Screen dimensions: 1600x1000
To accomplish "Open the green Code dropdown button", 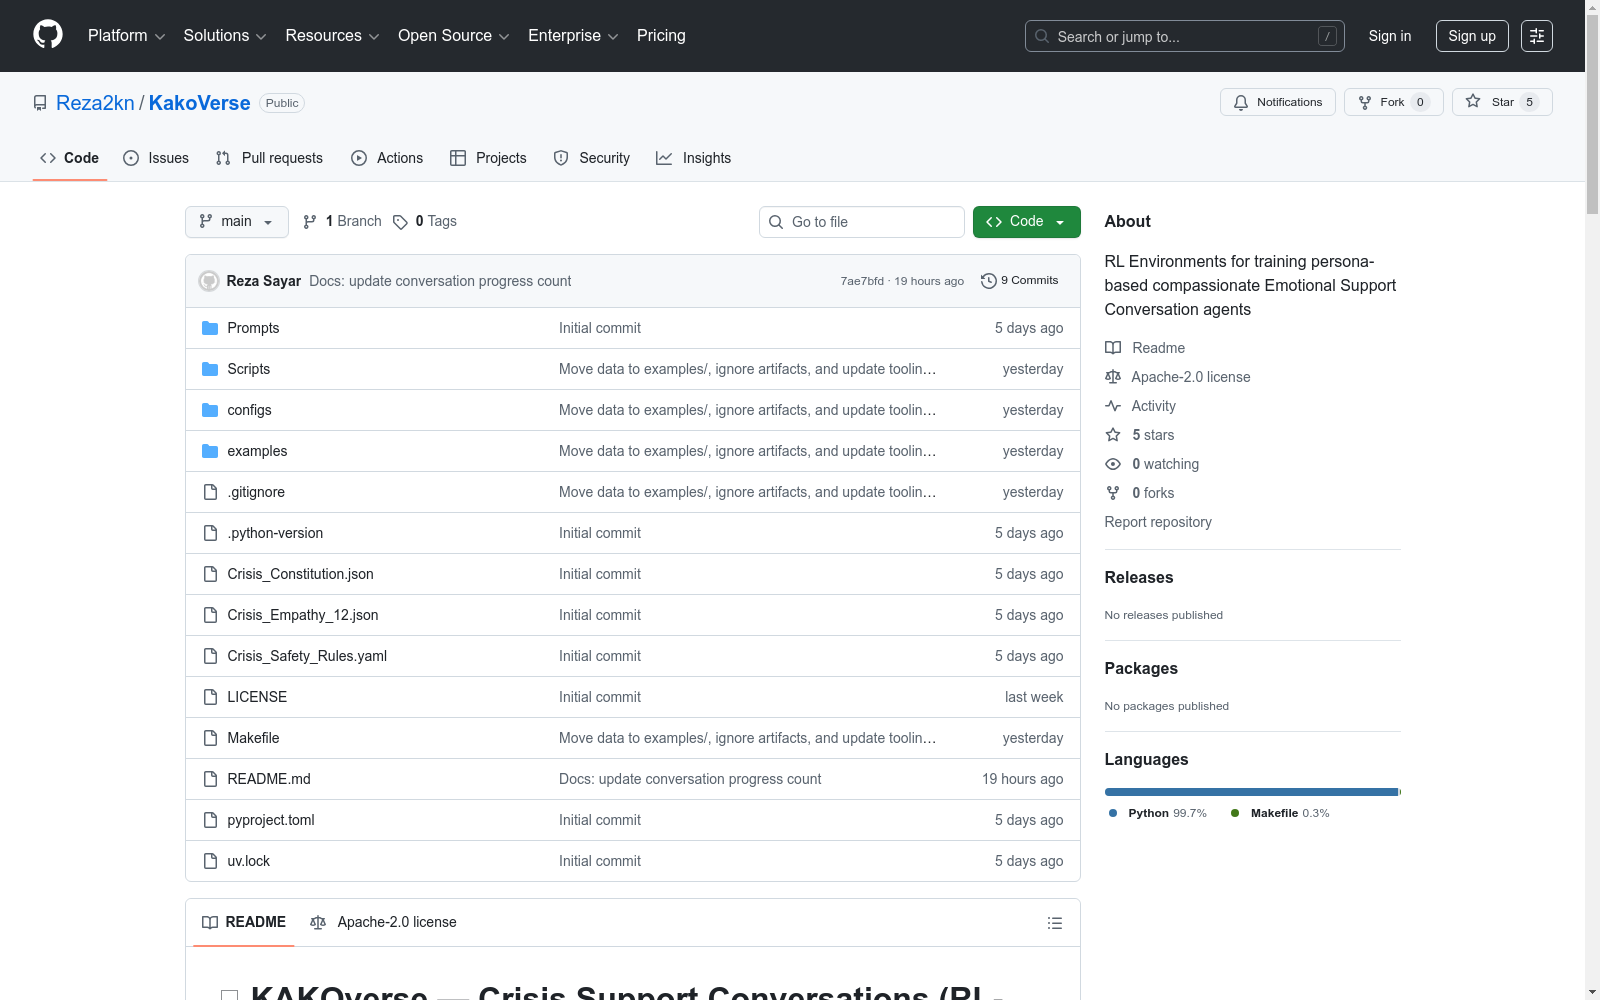I will [x=1026, y=222].
